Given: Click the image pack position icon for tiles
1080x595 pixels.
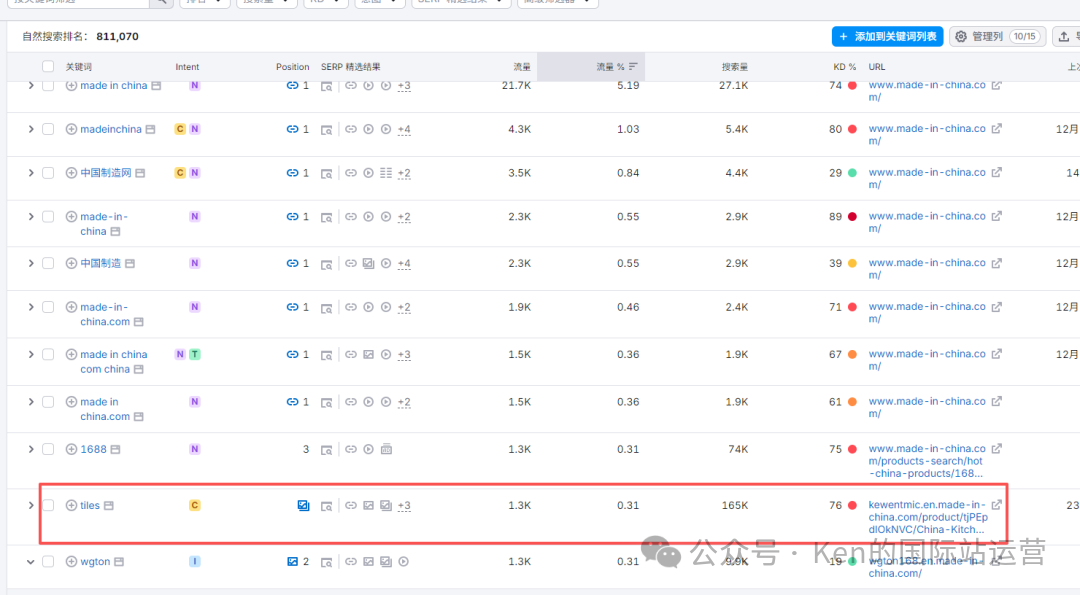Looking at the screenshot, I should [x=303, y=505].
